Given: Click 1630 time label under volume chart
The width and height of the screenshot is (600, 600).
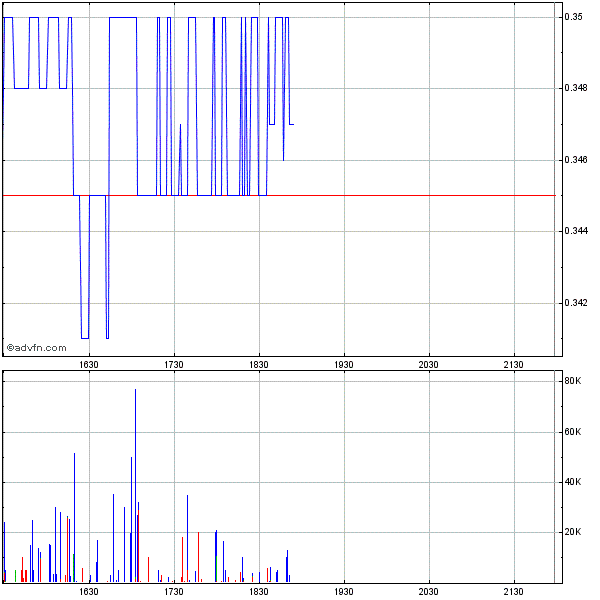Looking at the screenshot, I should click(x=89, y=592).
